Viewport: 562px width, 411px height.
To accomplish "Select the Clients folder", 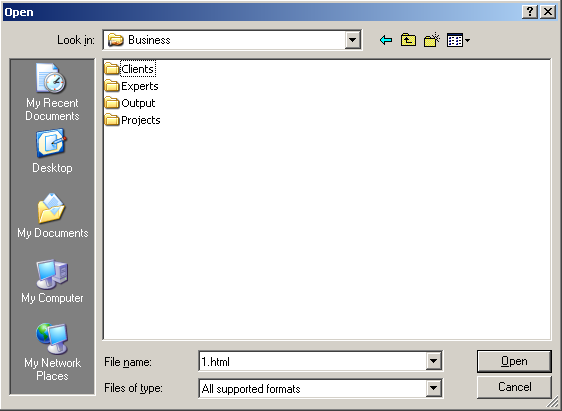I will tap(130, 69).
